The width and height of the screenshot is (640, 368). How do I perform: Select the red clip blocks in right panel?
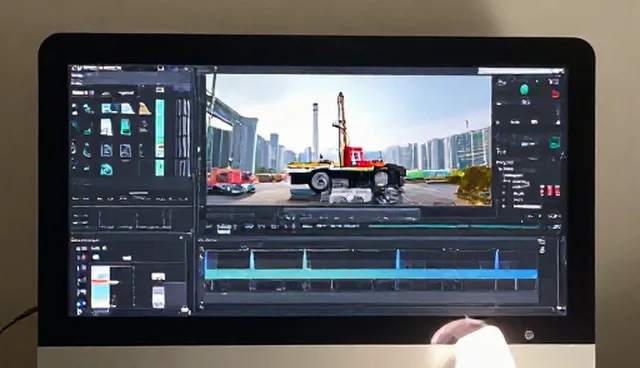549,191
